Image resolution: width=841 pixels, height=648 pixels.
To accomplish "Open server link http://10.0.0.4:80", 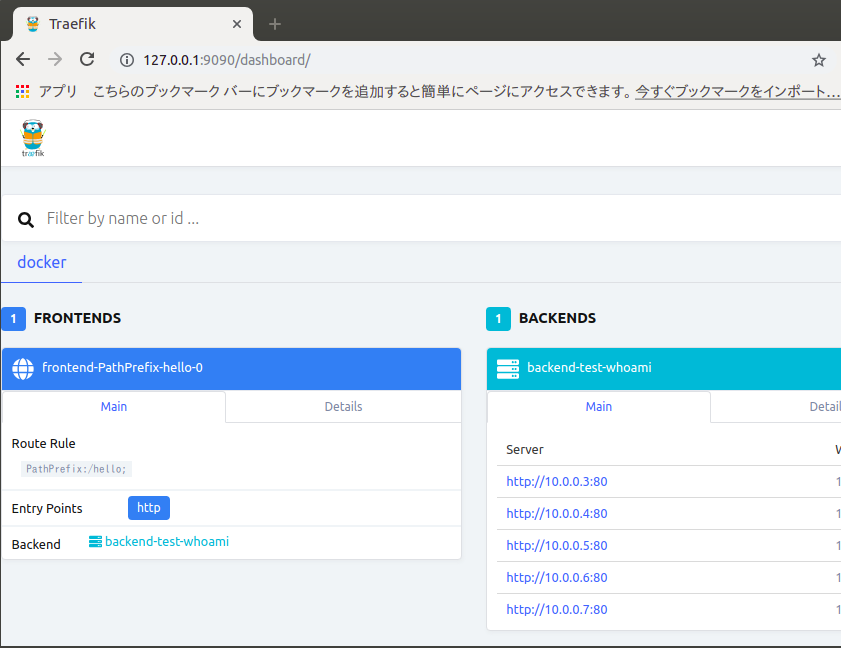I will 557,514.
